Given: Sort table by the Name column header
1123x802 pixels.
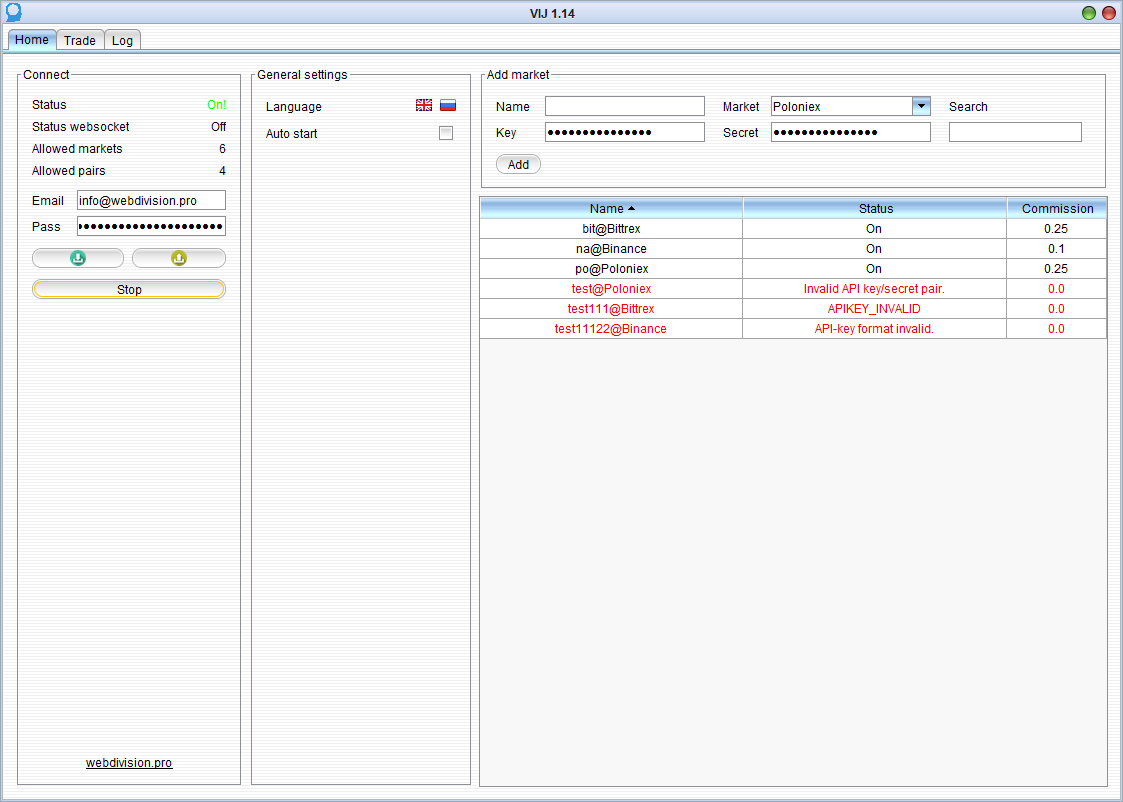Looking at the screenshot, I should [x=611, y=208].
